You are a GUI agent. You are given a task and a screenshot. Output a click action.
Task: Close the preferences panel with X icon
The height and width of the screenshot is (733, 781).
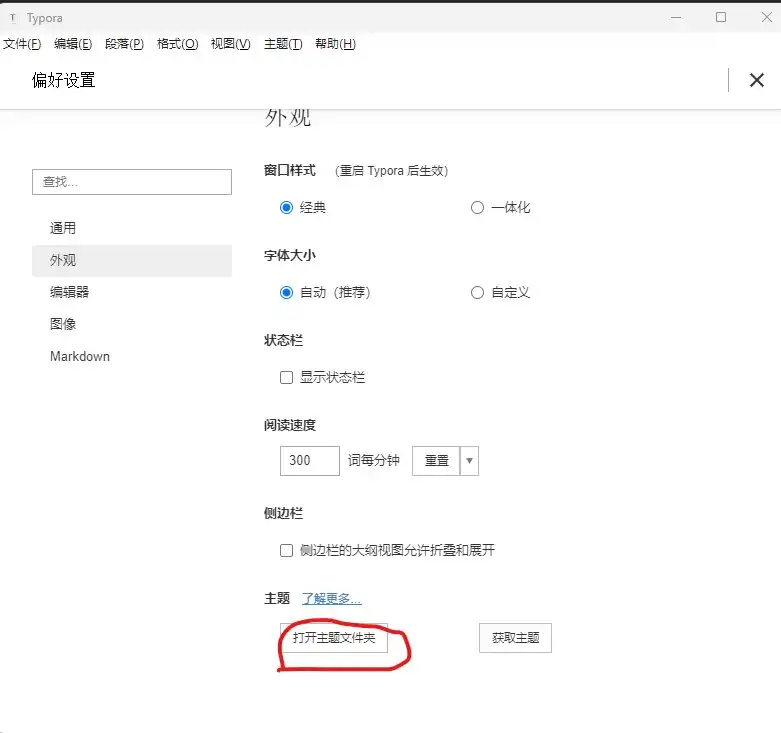click(x=757, y=81)
